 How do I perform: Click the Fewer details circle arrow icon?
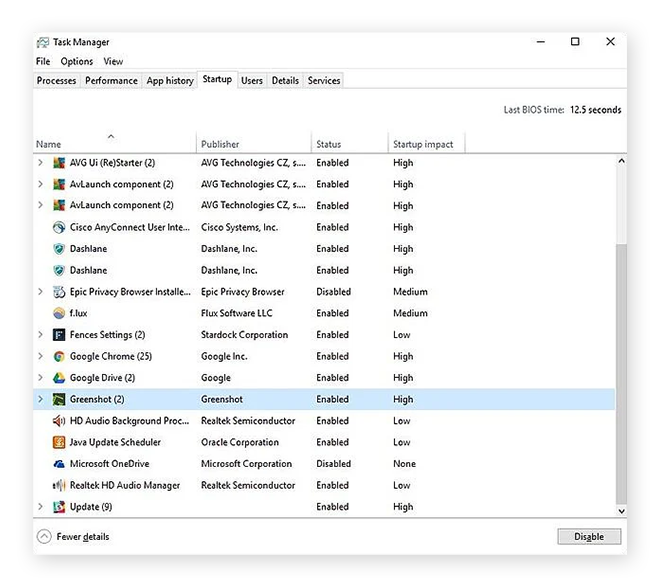tap(44, 537)
